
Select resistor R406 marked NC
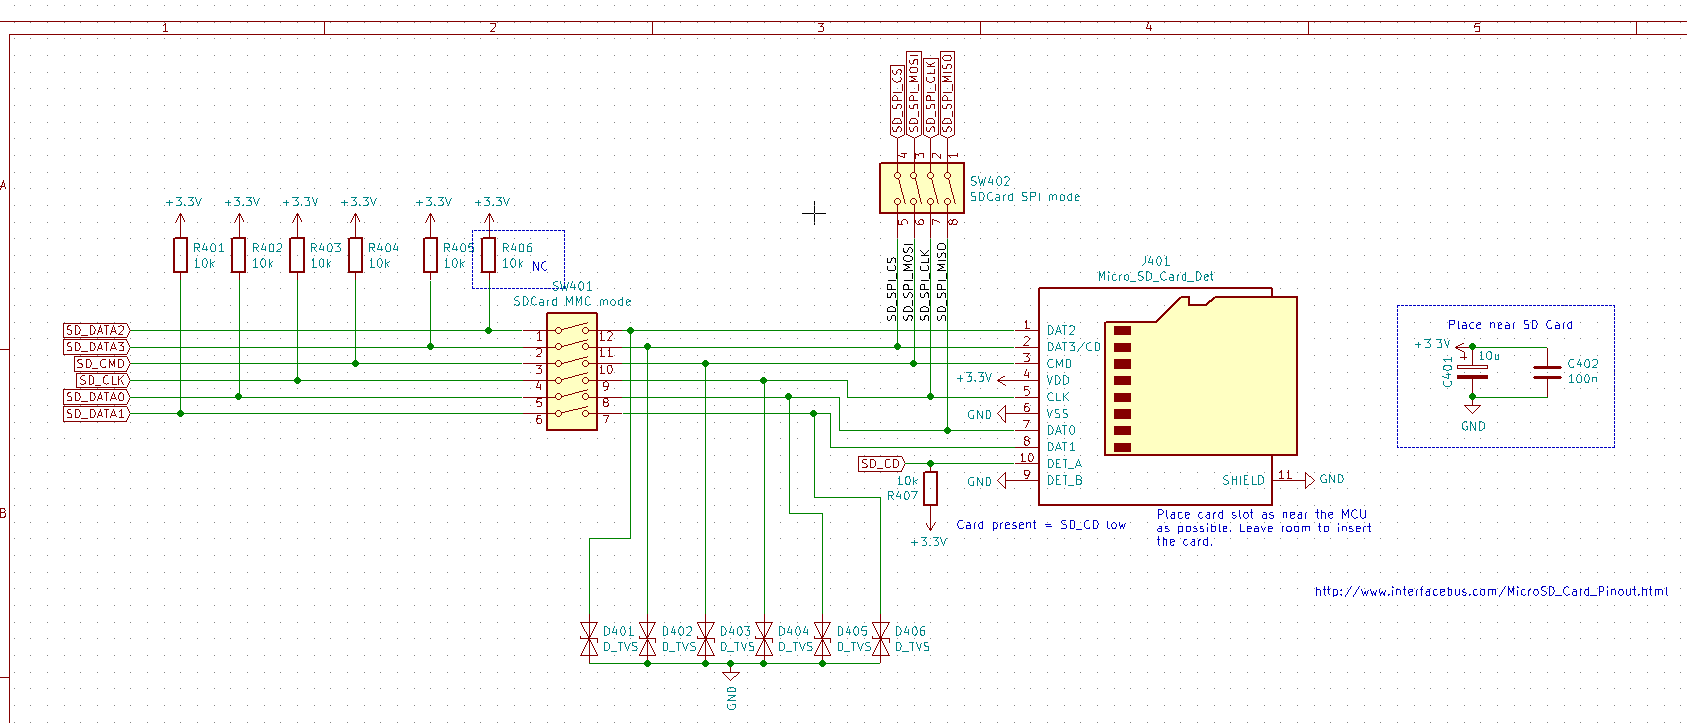point(488,255)
